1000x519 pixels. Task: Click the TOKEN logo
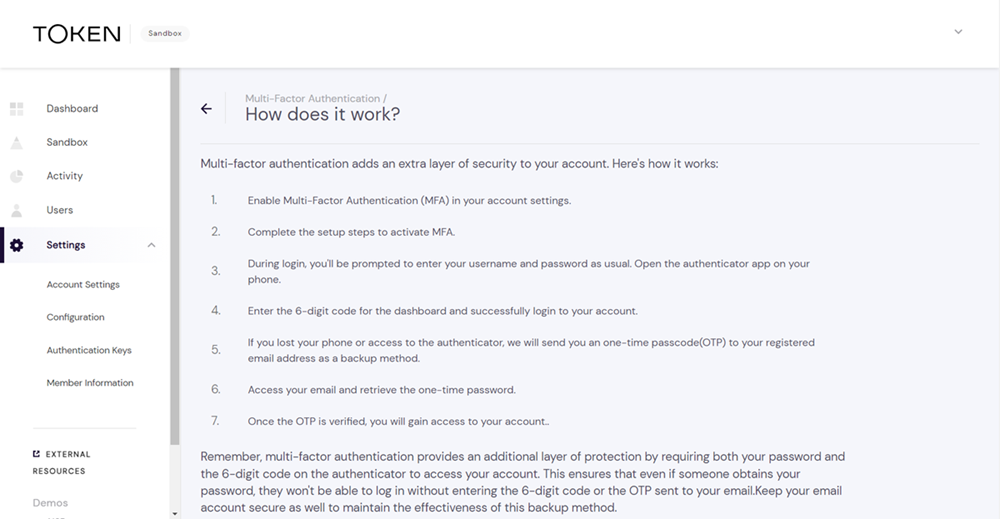click(x=76, y=34)
